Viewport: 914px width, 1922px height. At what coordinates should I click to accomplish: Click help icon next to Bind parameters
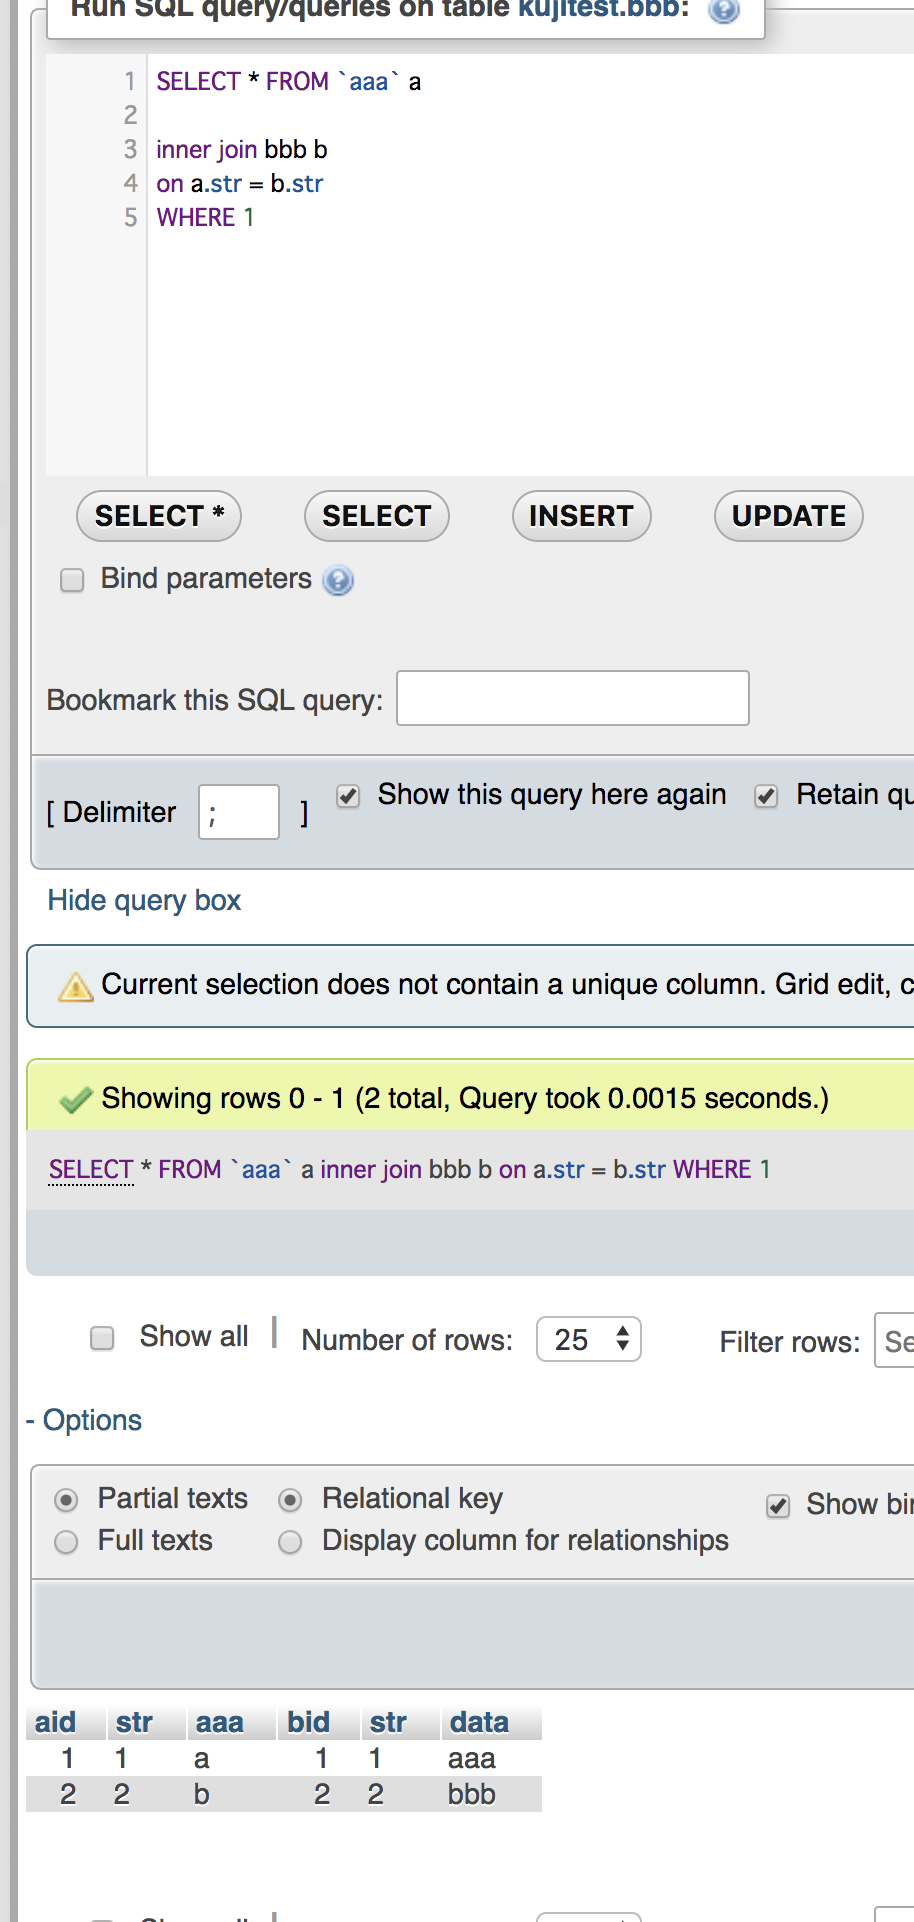pos(339,580)
